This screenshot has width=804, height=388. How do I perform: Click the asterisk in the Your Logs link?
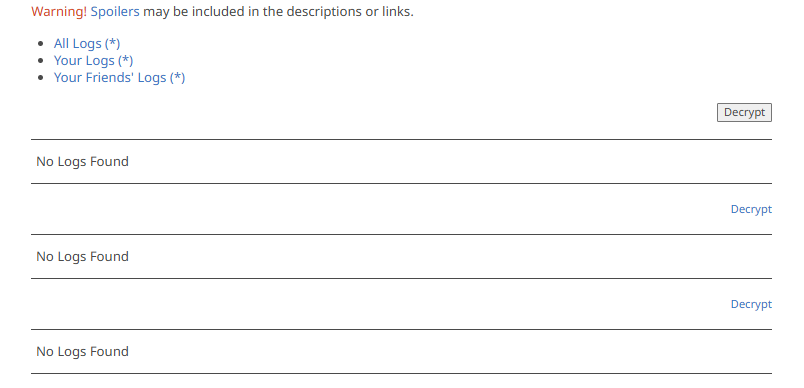coord(126,59)
